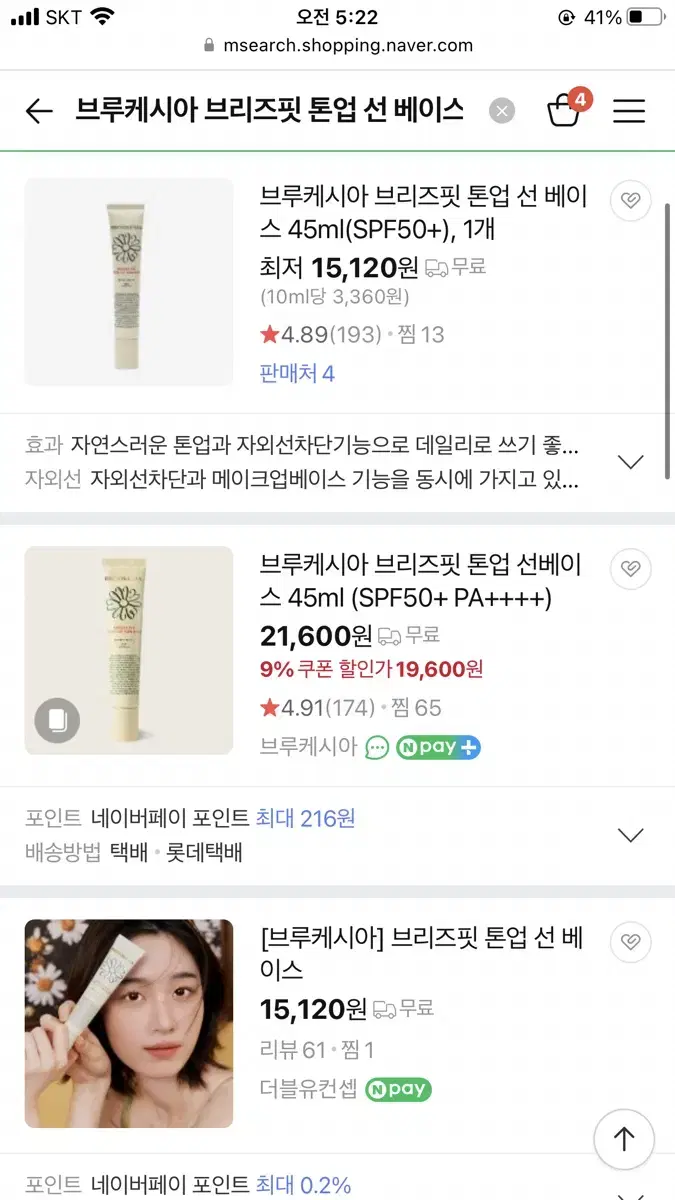The height and width of the screenshot is (1200, 675).
Task: Tap the back arrow icon
Action: (x=39, y=111)
